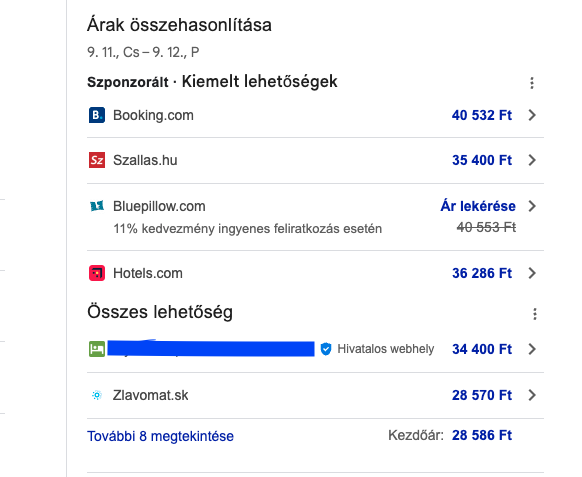Screen dimensions: 582x477
Task: Expand the Szallas.hu offer chevron
Action: coord(532,160)
